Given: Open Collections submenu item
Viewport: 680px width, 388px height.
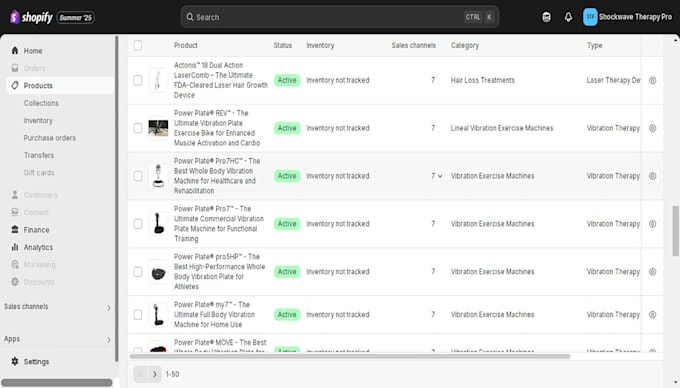Looking at the screenshot, I should [41, 103].
